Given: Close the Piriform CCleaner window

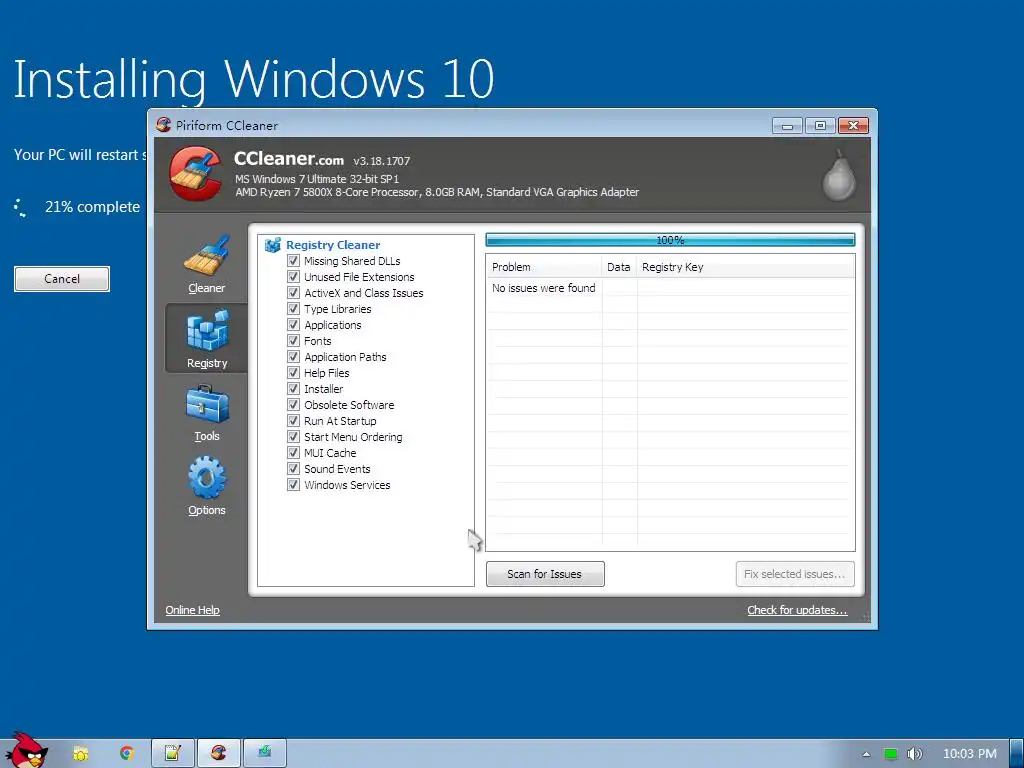Looking at the screenshot, I should click(x=853, y=125).
